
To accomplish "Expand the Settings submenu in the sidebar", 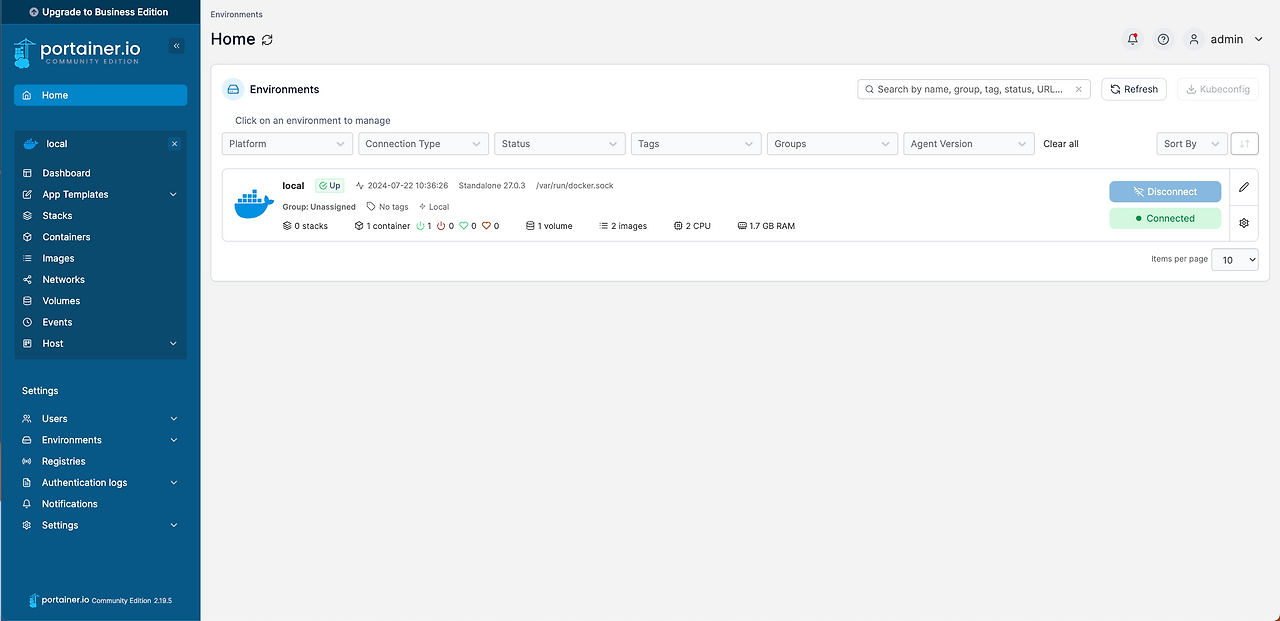I will 173,525.
